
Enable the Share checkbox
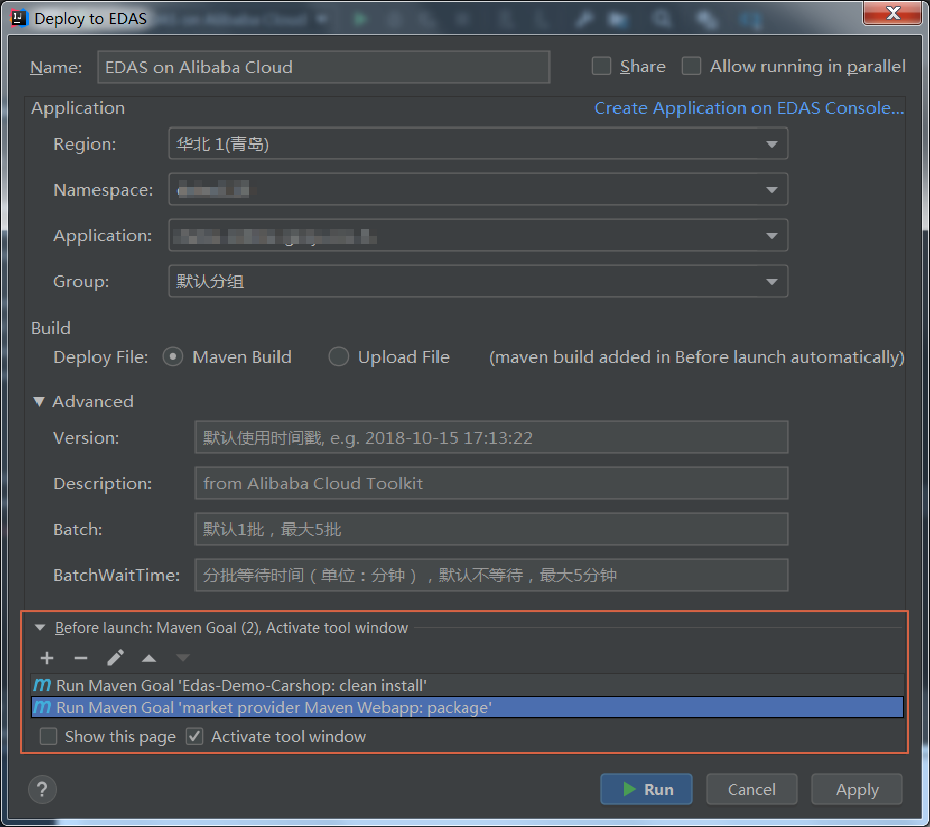pos(601,66)
